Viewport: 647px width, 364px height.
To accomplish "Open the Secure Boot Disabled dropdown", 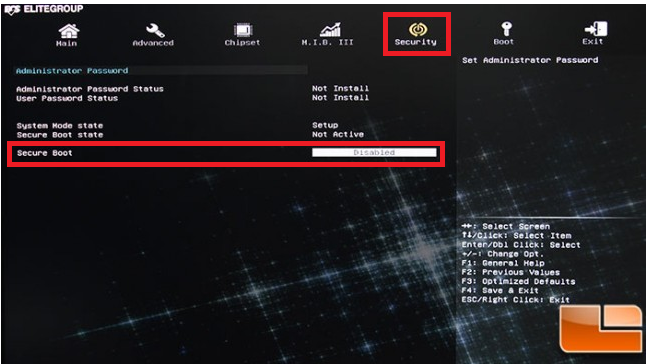I will (x=374, y=153).
